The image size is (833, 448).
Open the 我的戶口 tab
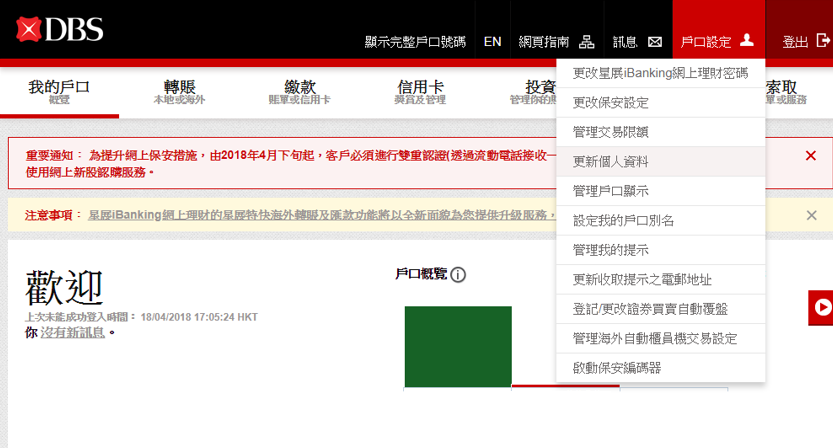tap(59, 91)
